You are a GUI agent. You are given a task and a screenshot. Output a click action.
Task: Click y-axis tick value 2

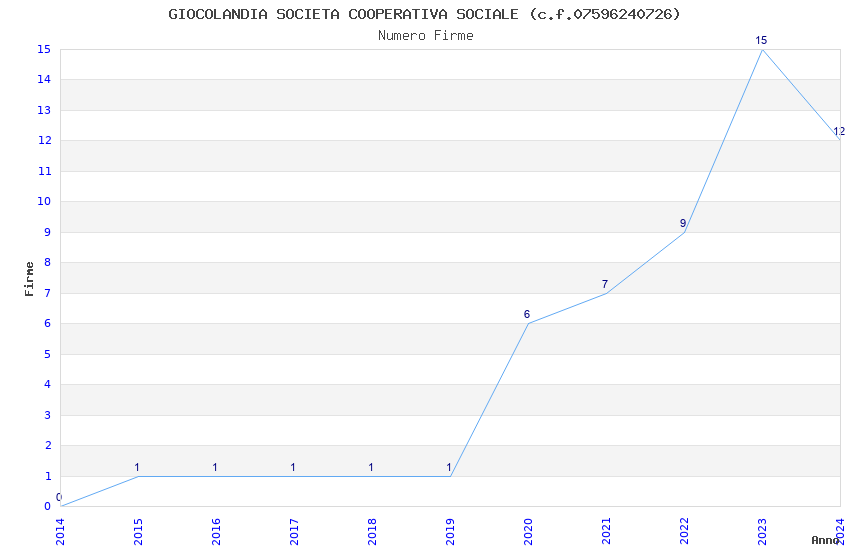coord(48,445)
